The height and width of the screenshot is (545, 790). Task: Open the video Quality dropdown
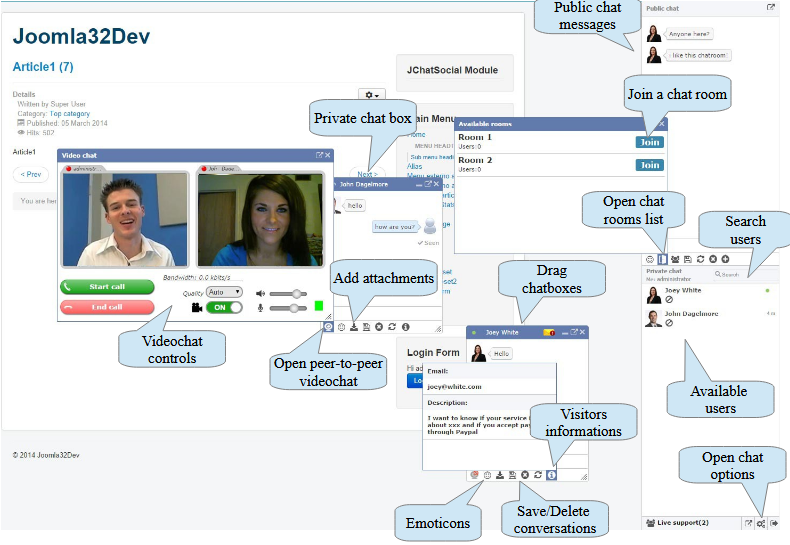(223, 292)
